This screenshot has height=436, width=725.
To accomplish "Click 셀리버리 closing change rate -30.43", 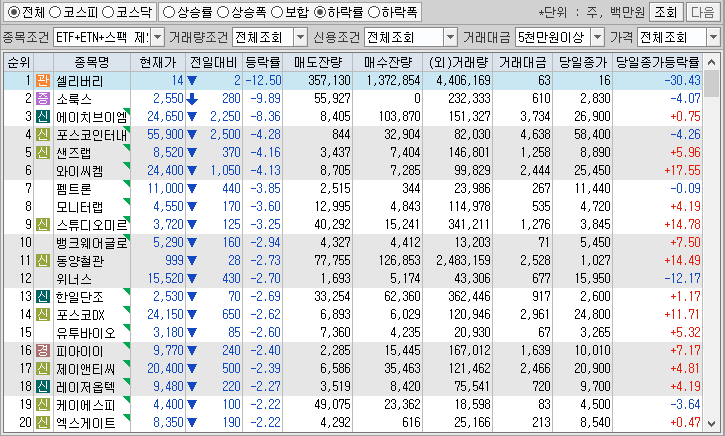I will click(x=682, y=80).
